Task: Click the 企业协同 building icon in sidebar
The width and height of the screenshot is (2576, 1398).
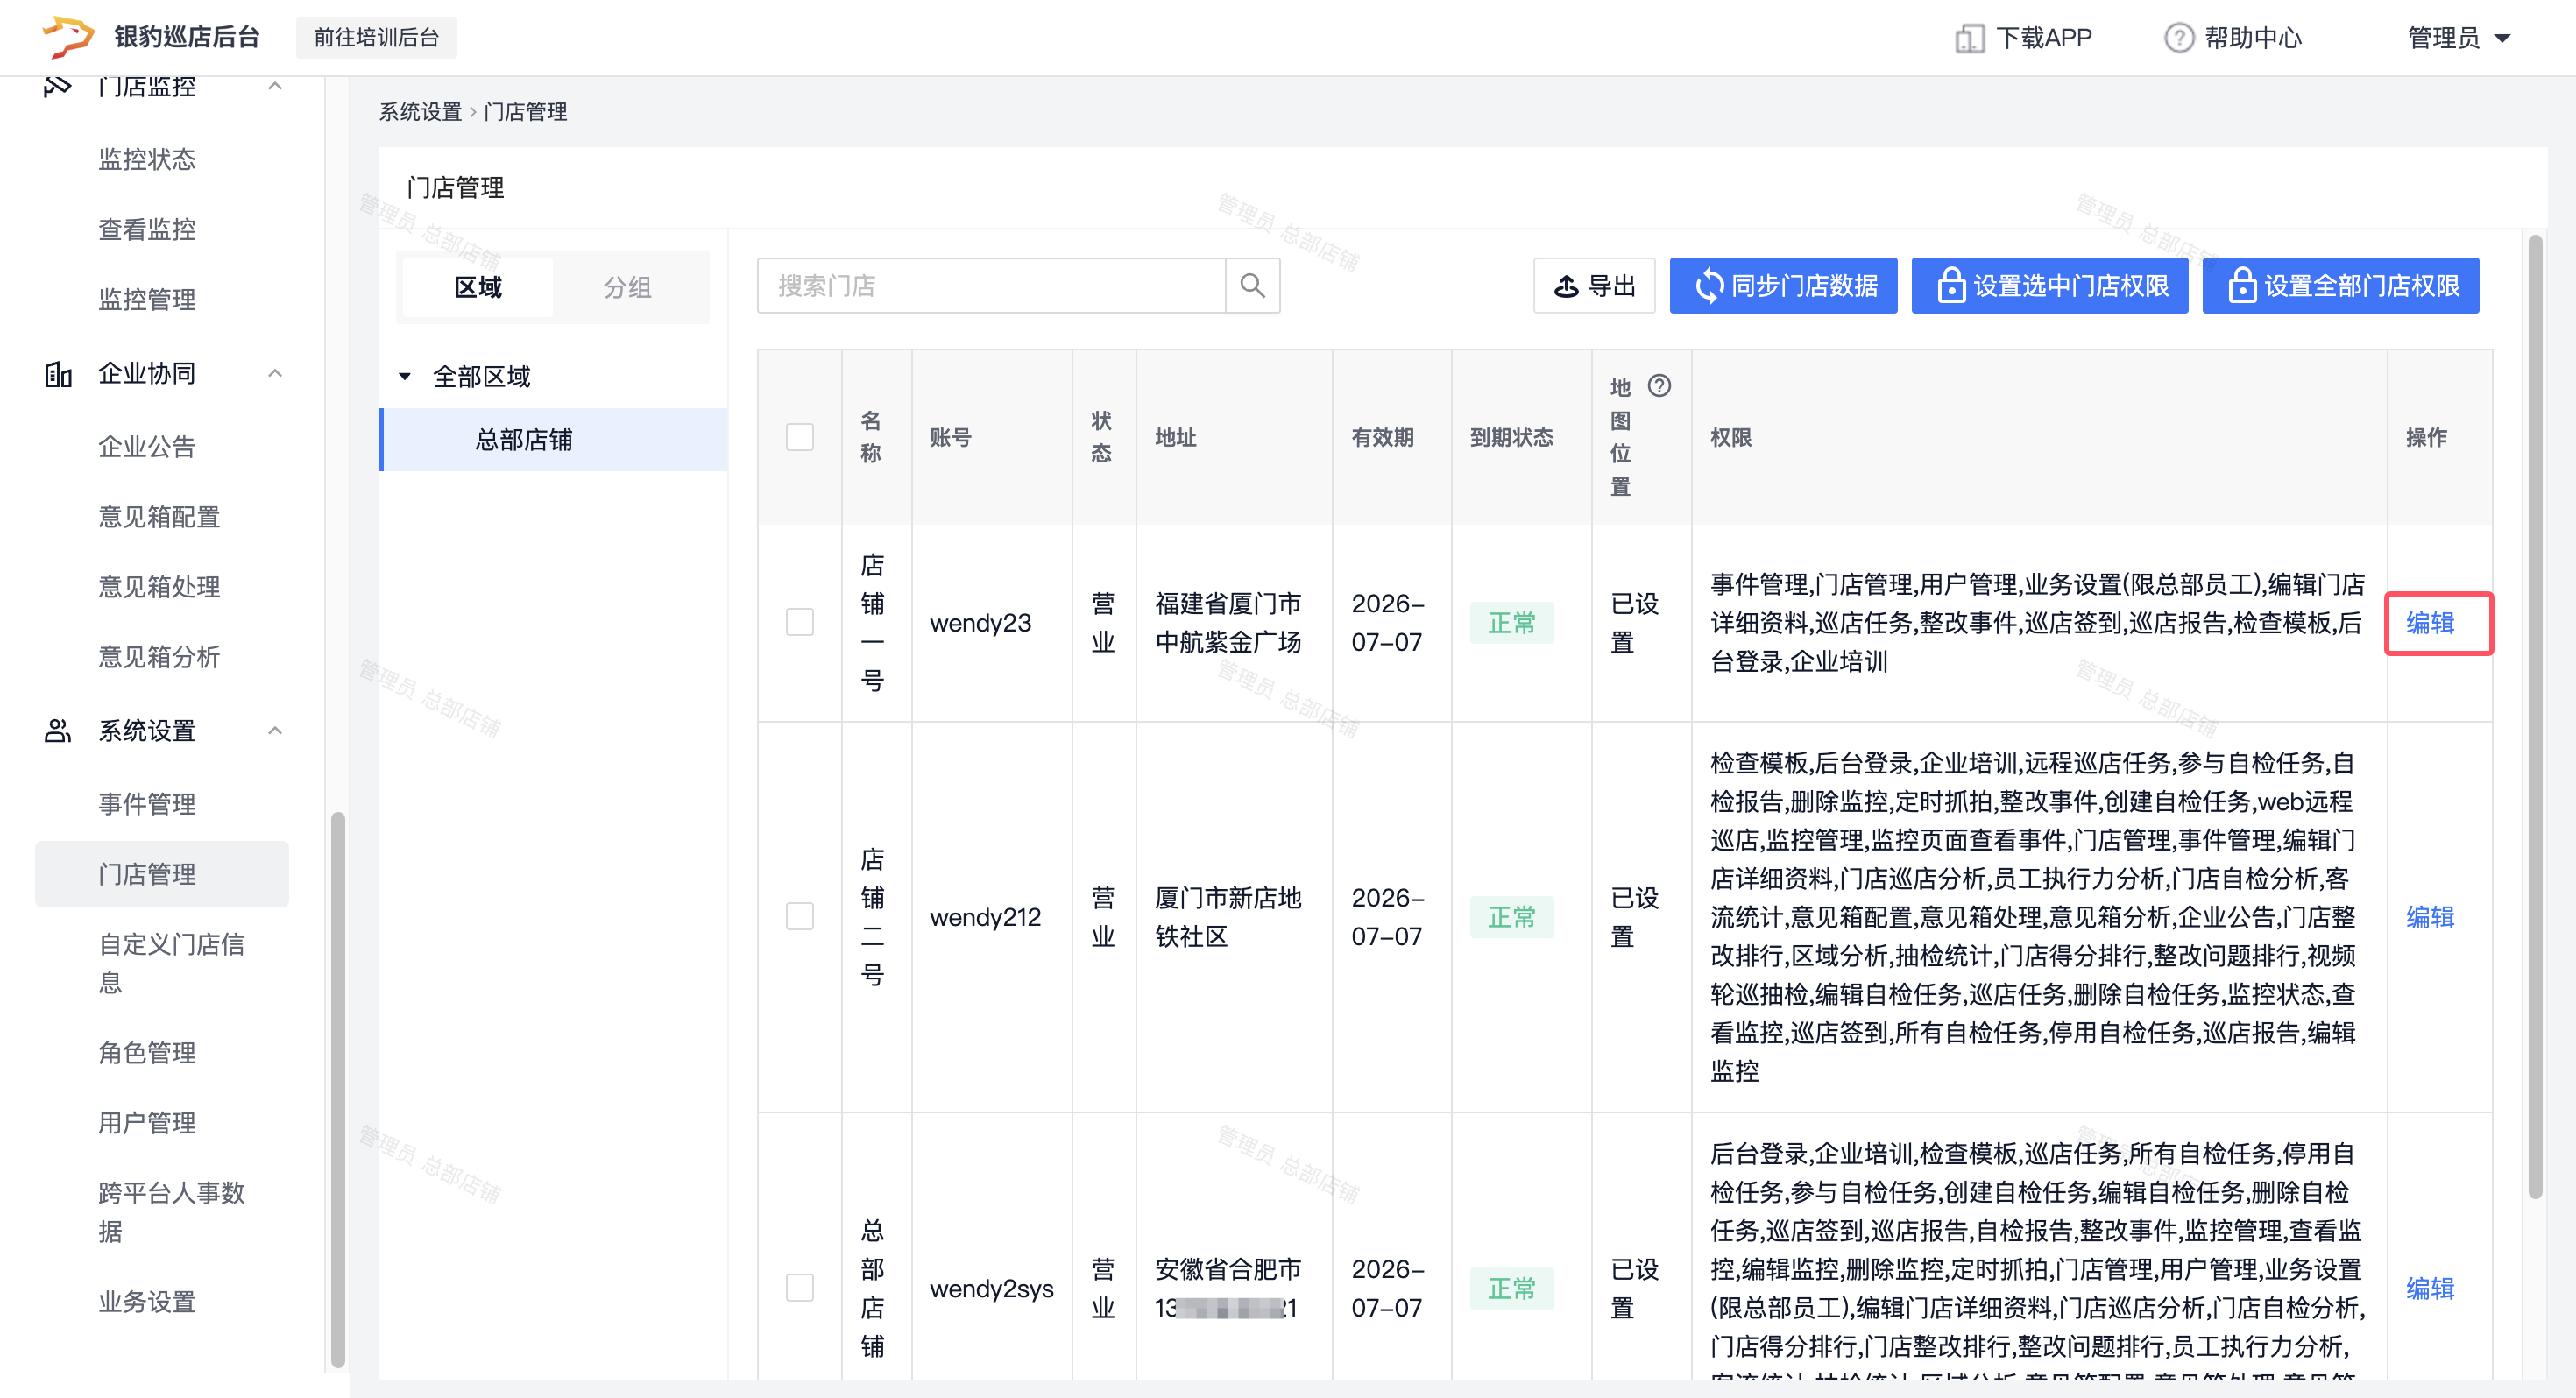Action: coord(58,374)
